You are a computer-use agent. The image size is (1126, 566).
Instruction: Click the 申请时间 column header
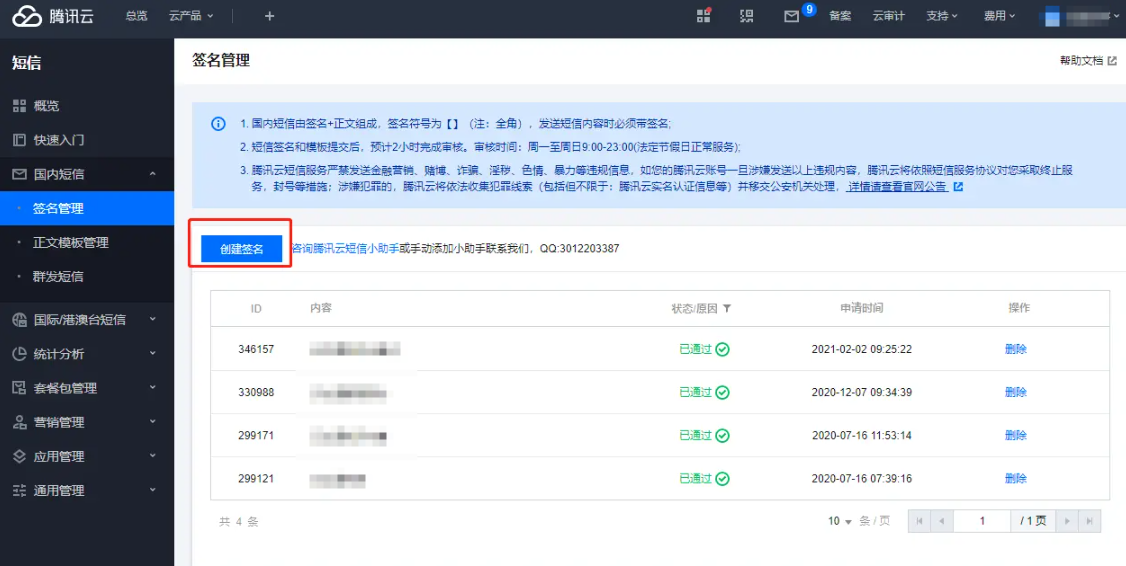click(862, 308)
